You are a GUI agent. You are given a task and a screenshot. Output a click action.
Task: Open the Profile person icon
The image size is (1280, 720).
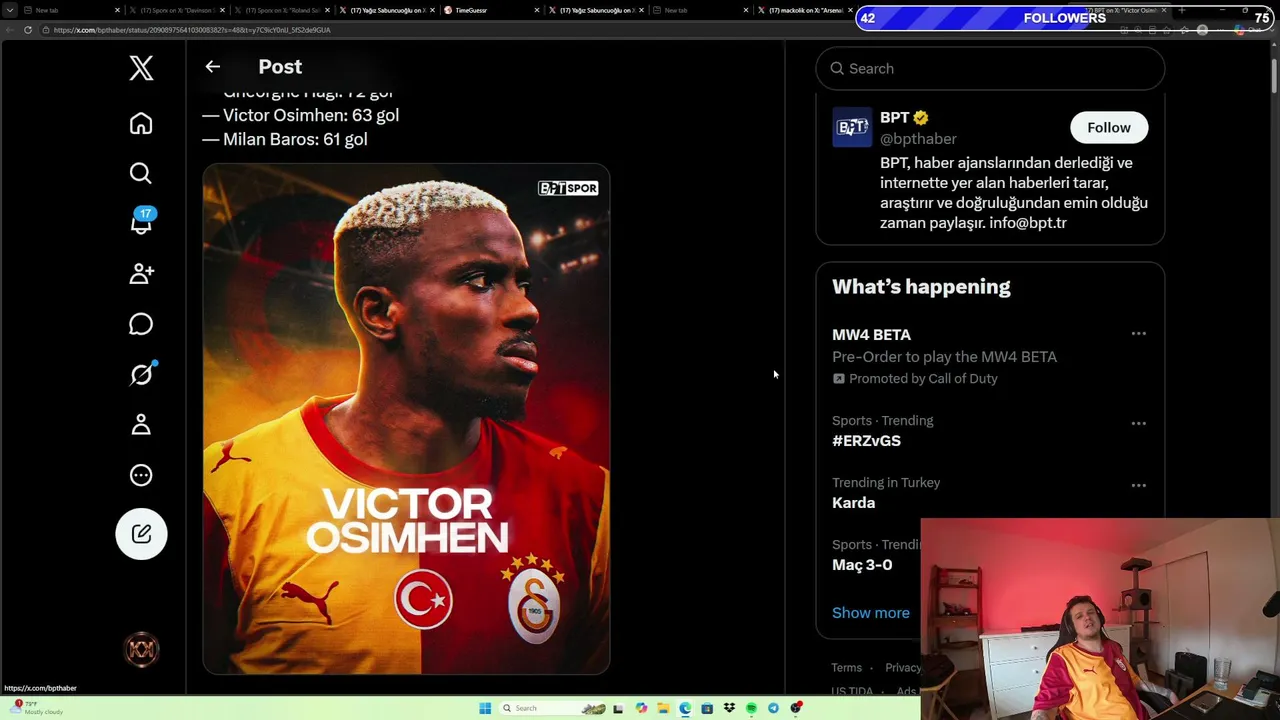(141, 425)
